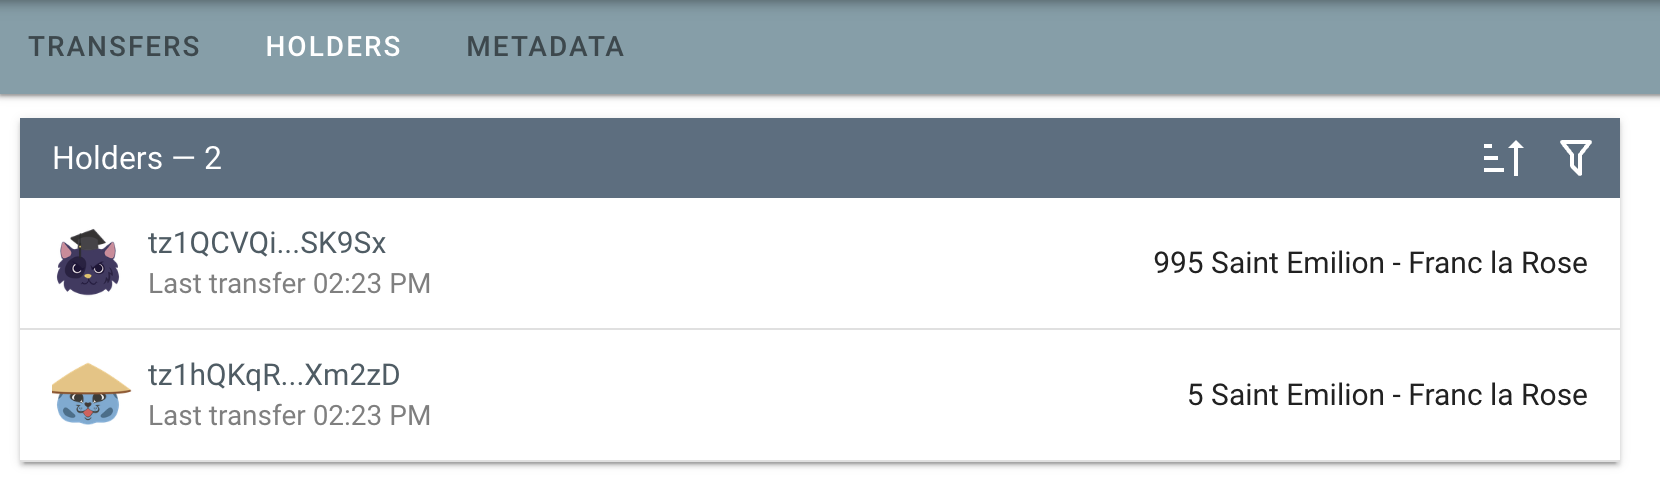The image size is (1660, 496).
Task: Click the 995 token amount
Action: 1177,263
